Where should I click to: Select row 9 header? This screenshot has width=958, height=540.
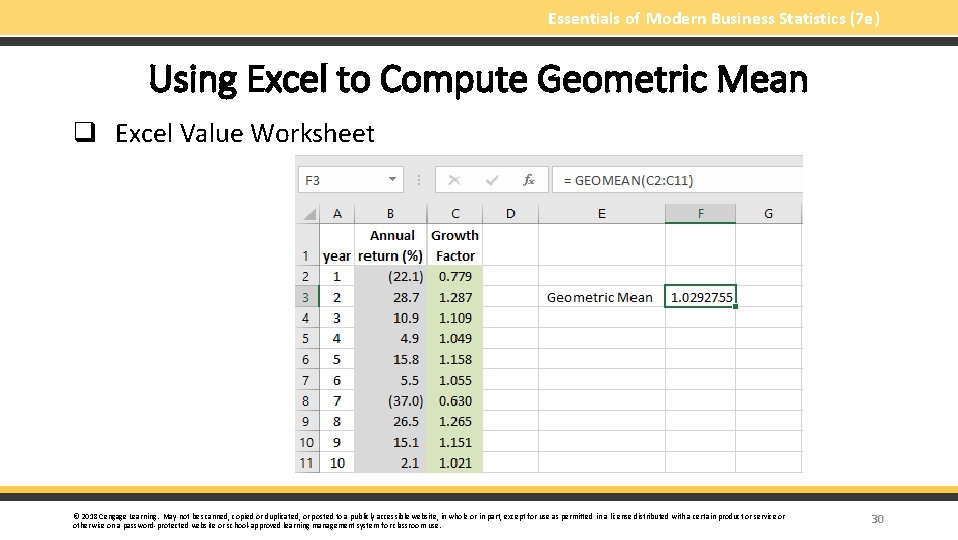click(x=307, y=421)
